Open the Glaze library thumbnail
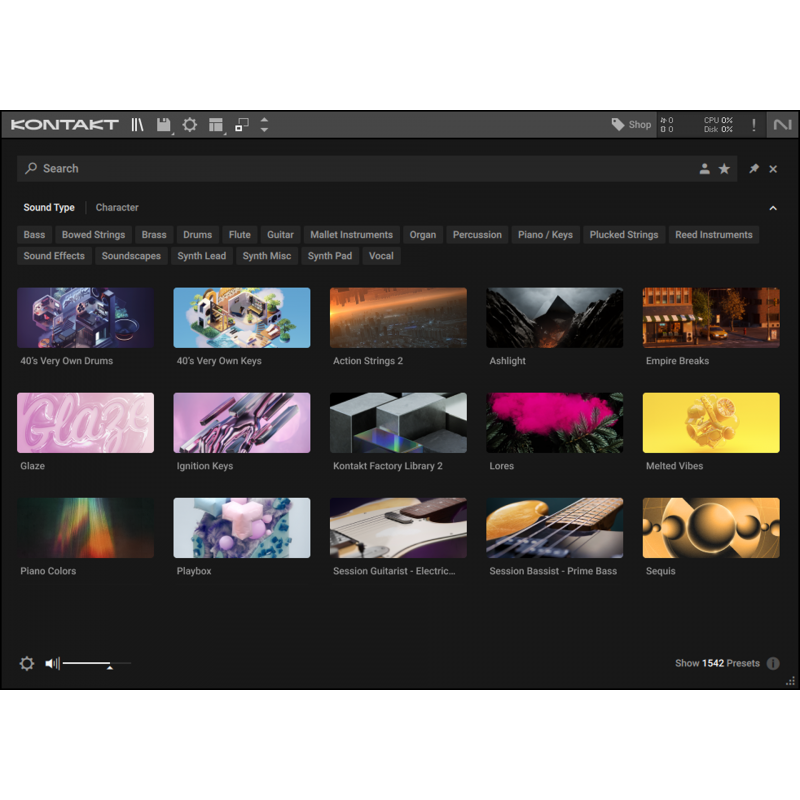Screen dimensions: 800x800 (85, 423)
